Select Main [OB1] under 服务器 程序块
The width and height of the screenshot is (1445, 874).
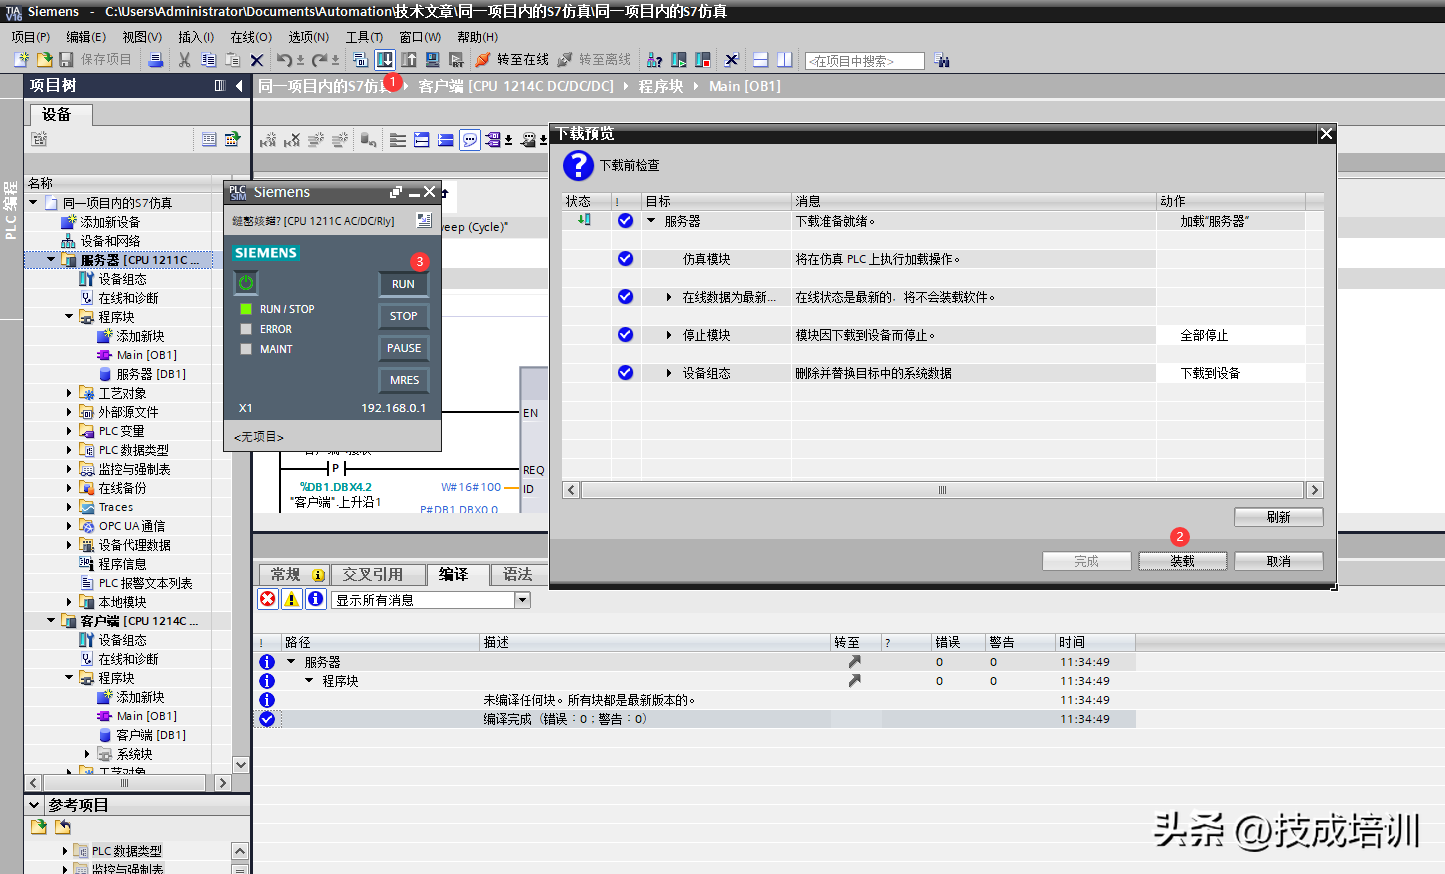(147, 355)
